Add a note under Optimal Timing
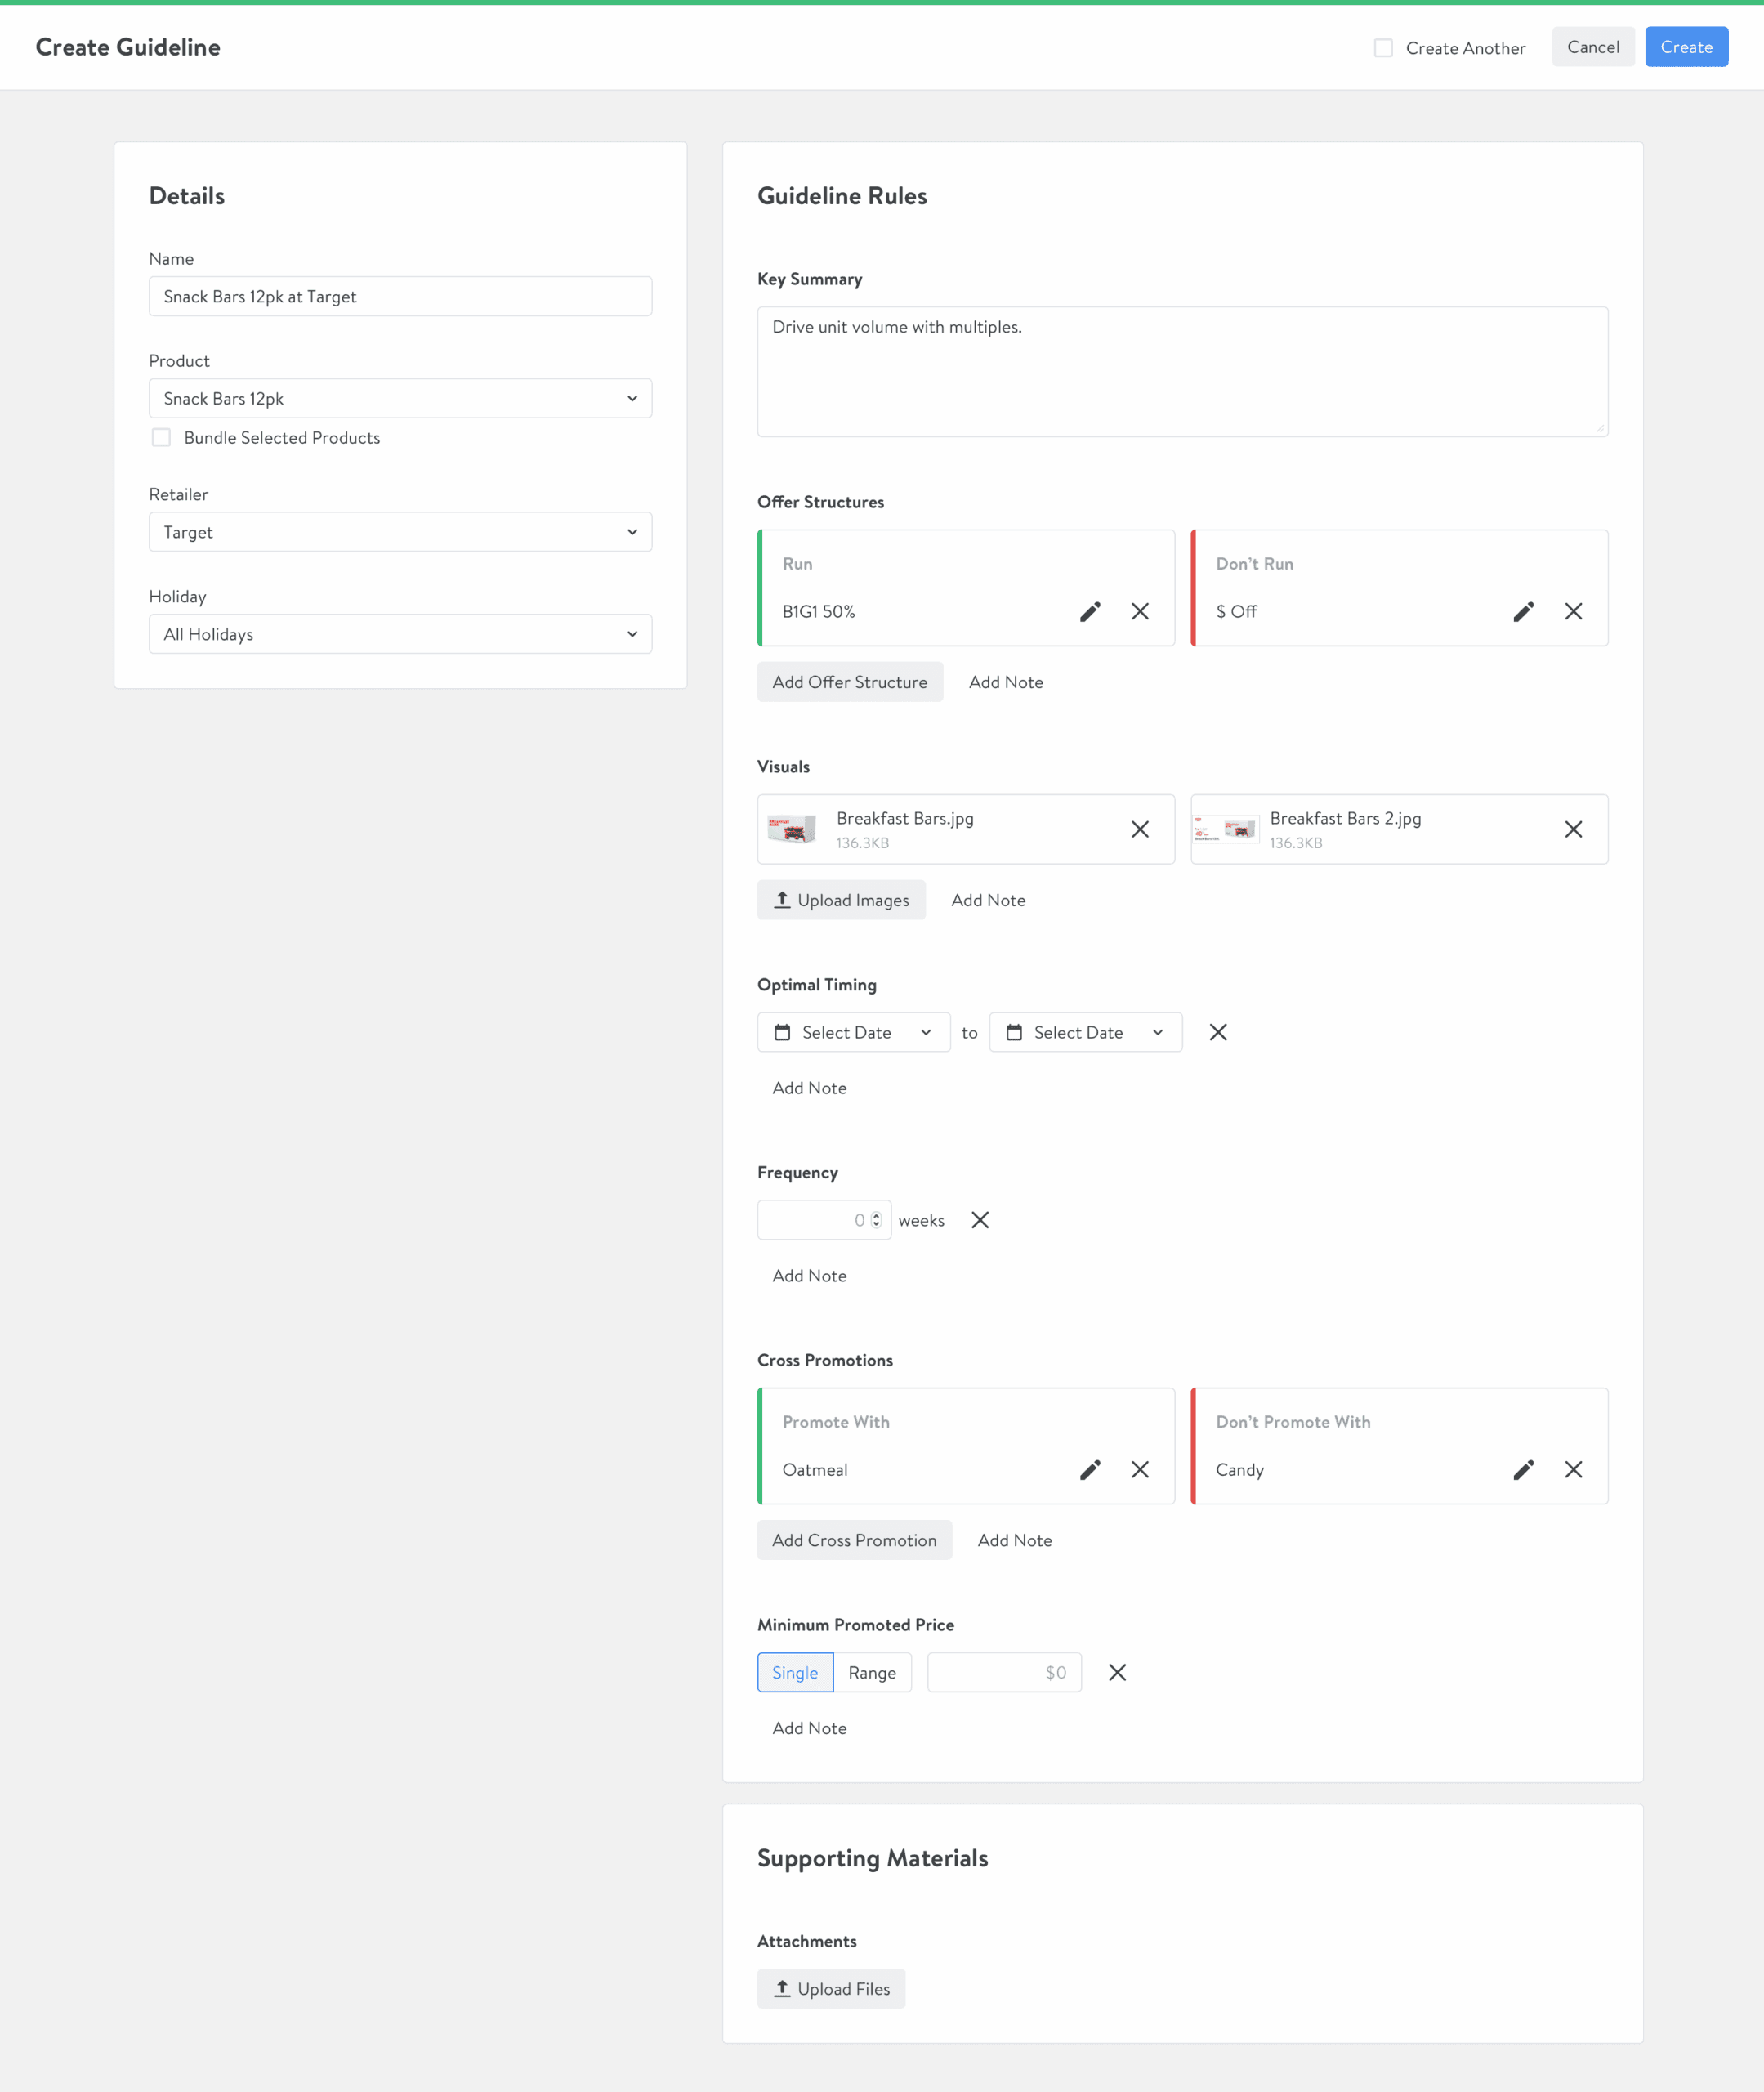The height and width of the screenshot is (2092, 1764). [x=809, y=1088]
